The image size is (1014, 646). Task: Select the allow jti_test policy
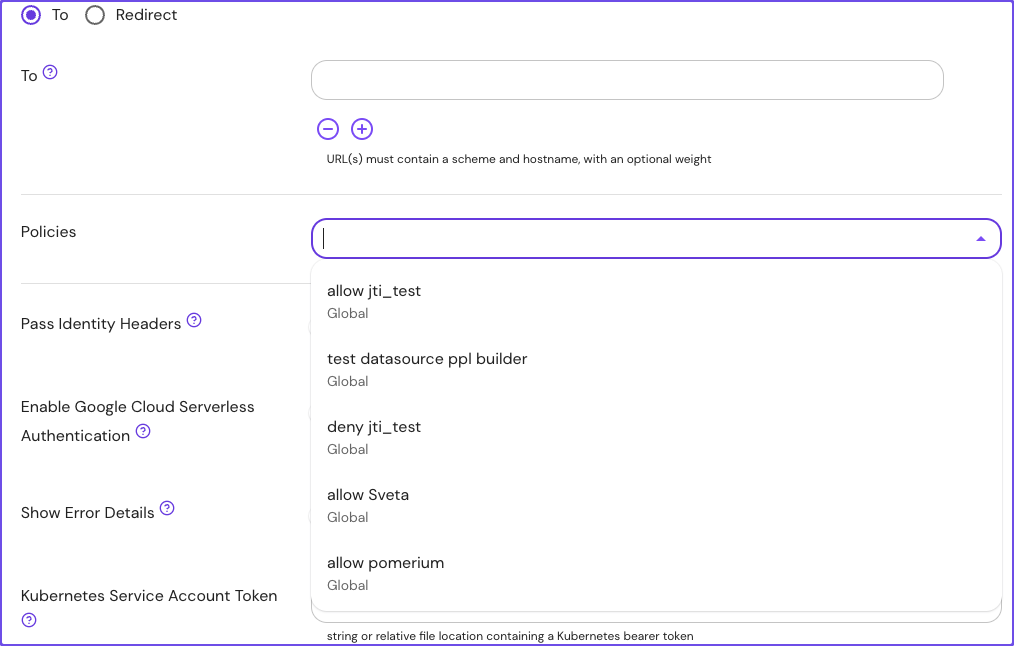point(376,290)
